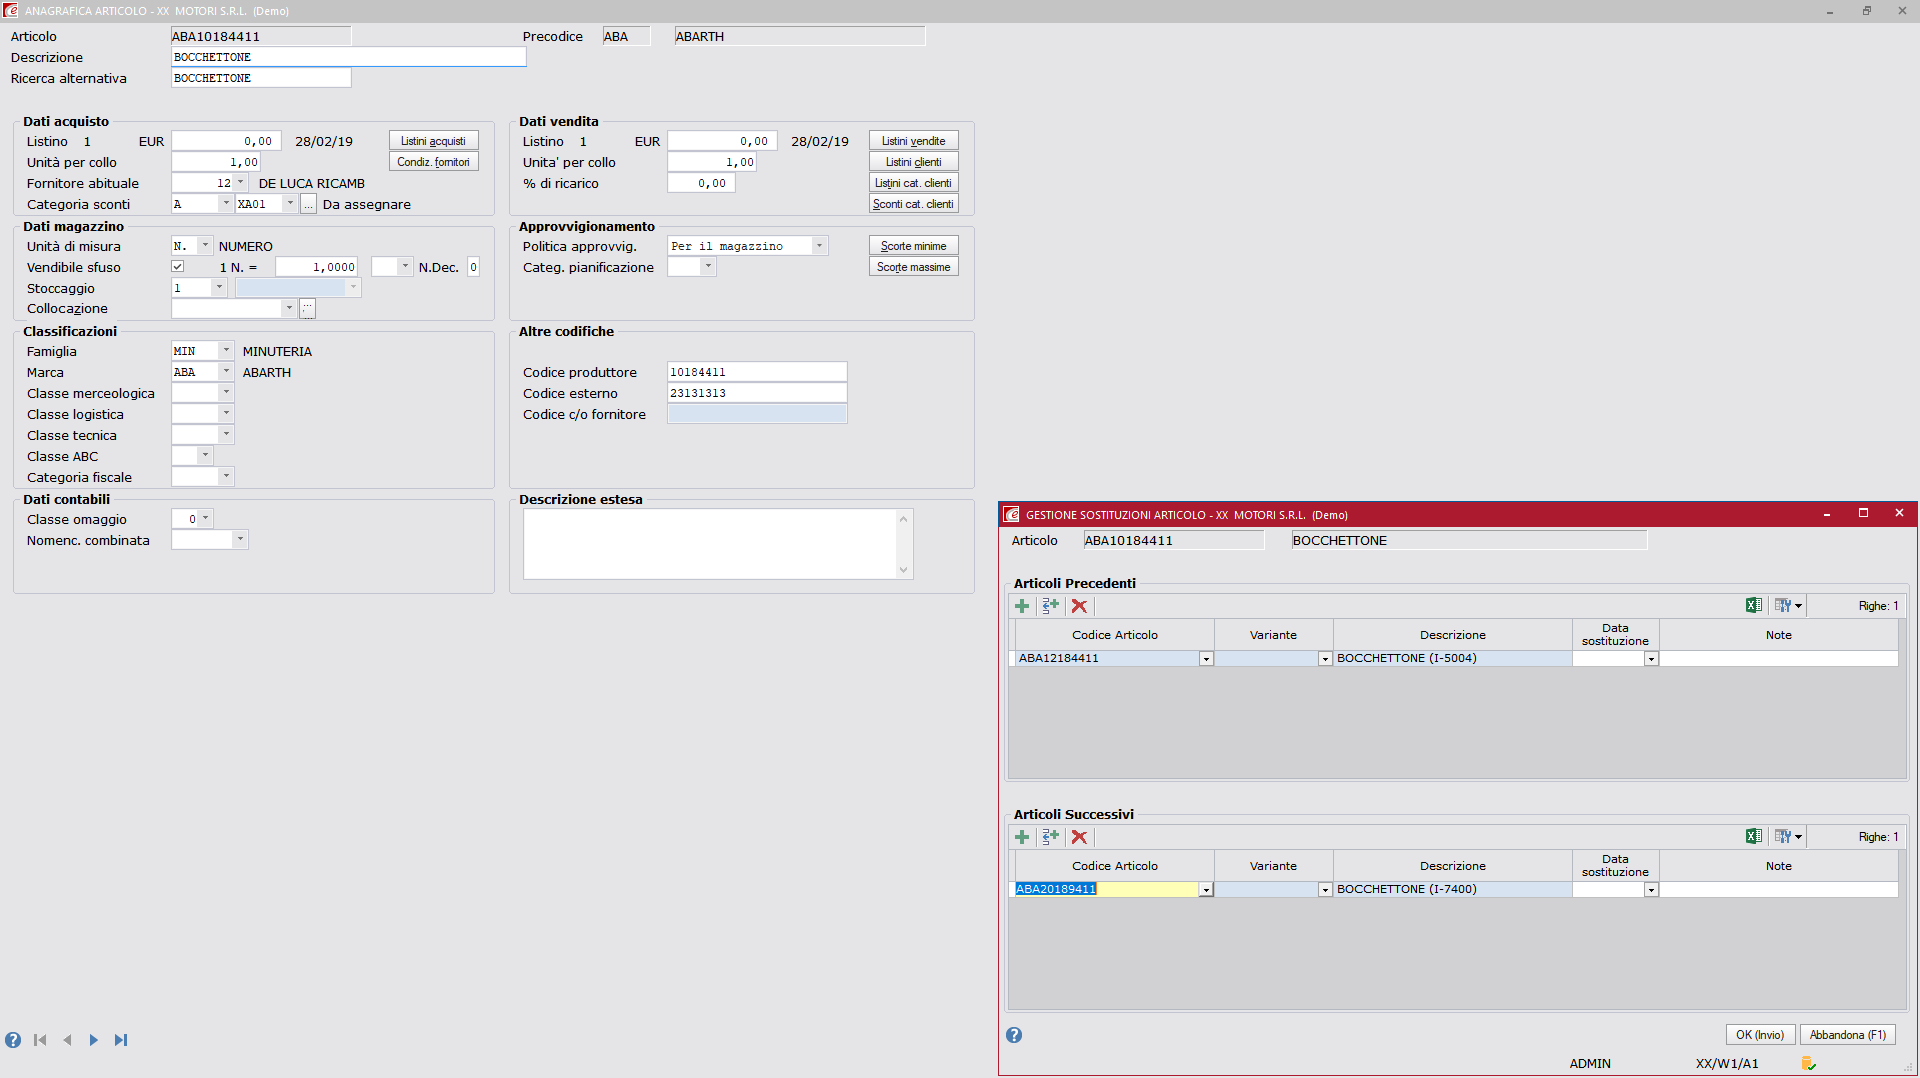Screen dimensions: 1920x1078
Task: Confirm with OK (Invio) button
Action: pos(1760,1035)
